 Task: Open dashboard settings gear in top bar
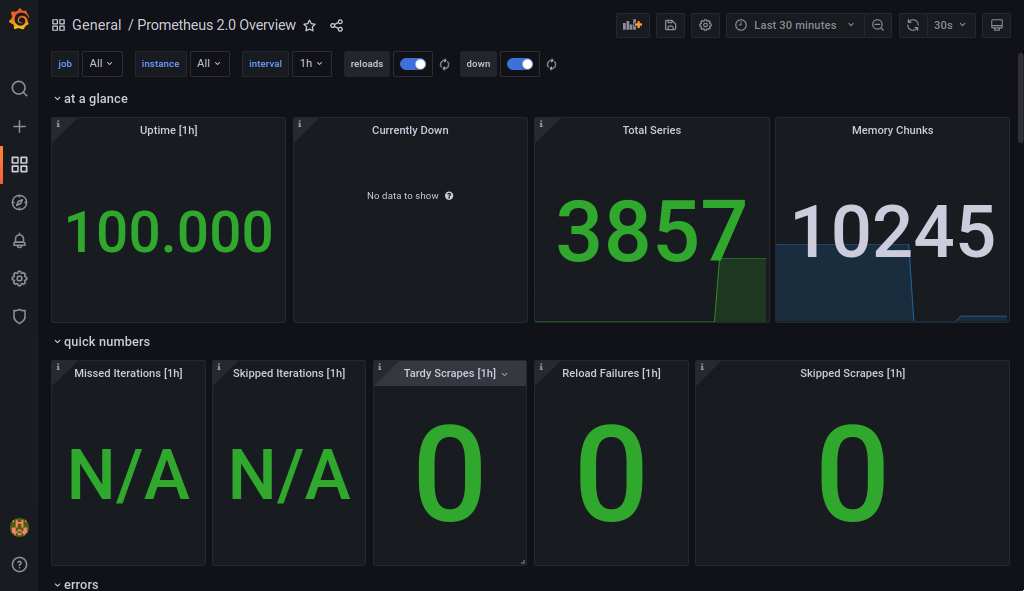705,25
